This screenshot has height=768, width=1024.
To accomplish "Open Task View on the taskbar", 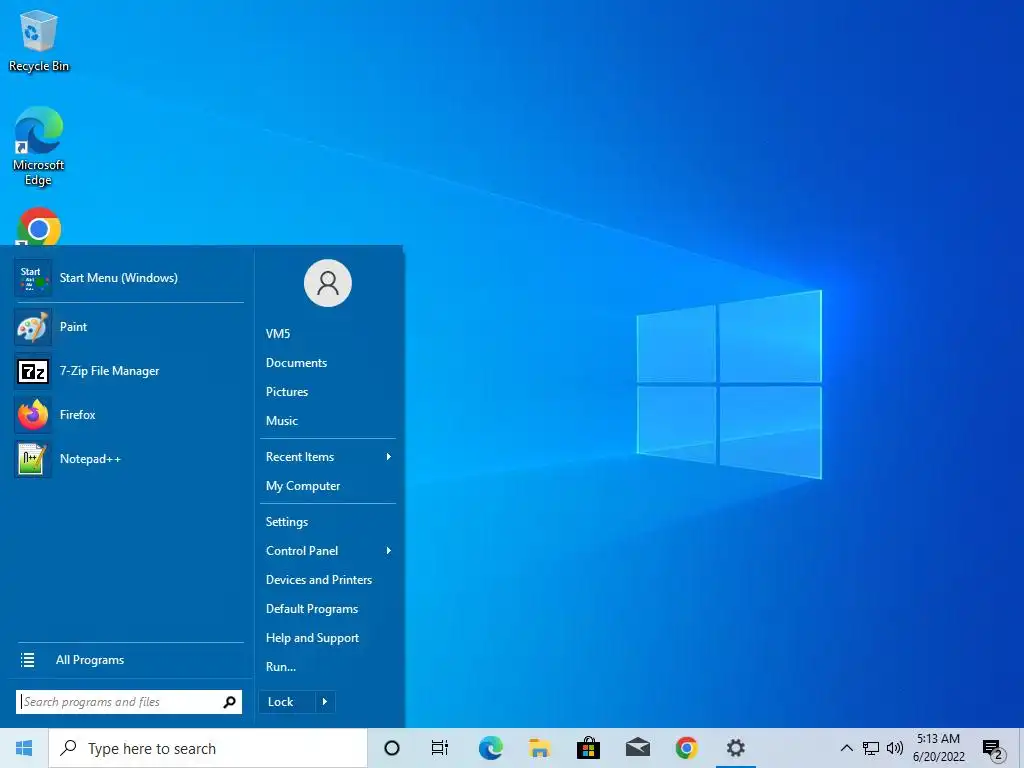I will pos(440,748).
